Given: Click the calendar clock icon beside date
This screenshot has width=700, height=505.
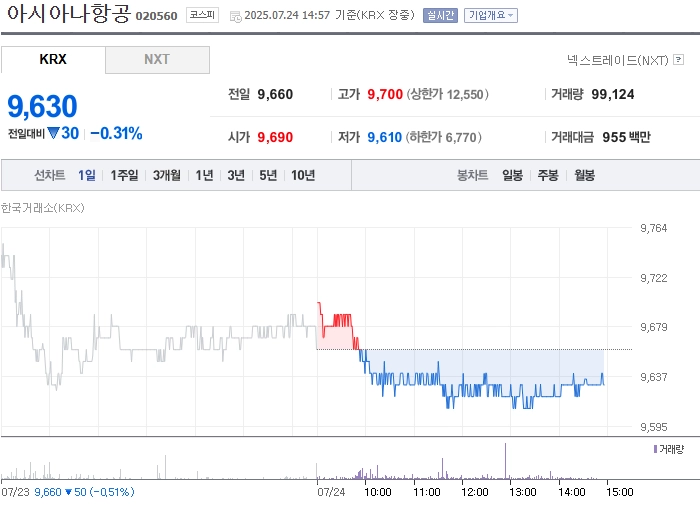Looking at the screenshot, I should (x=235, y=17).
